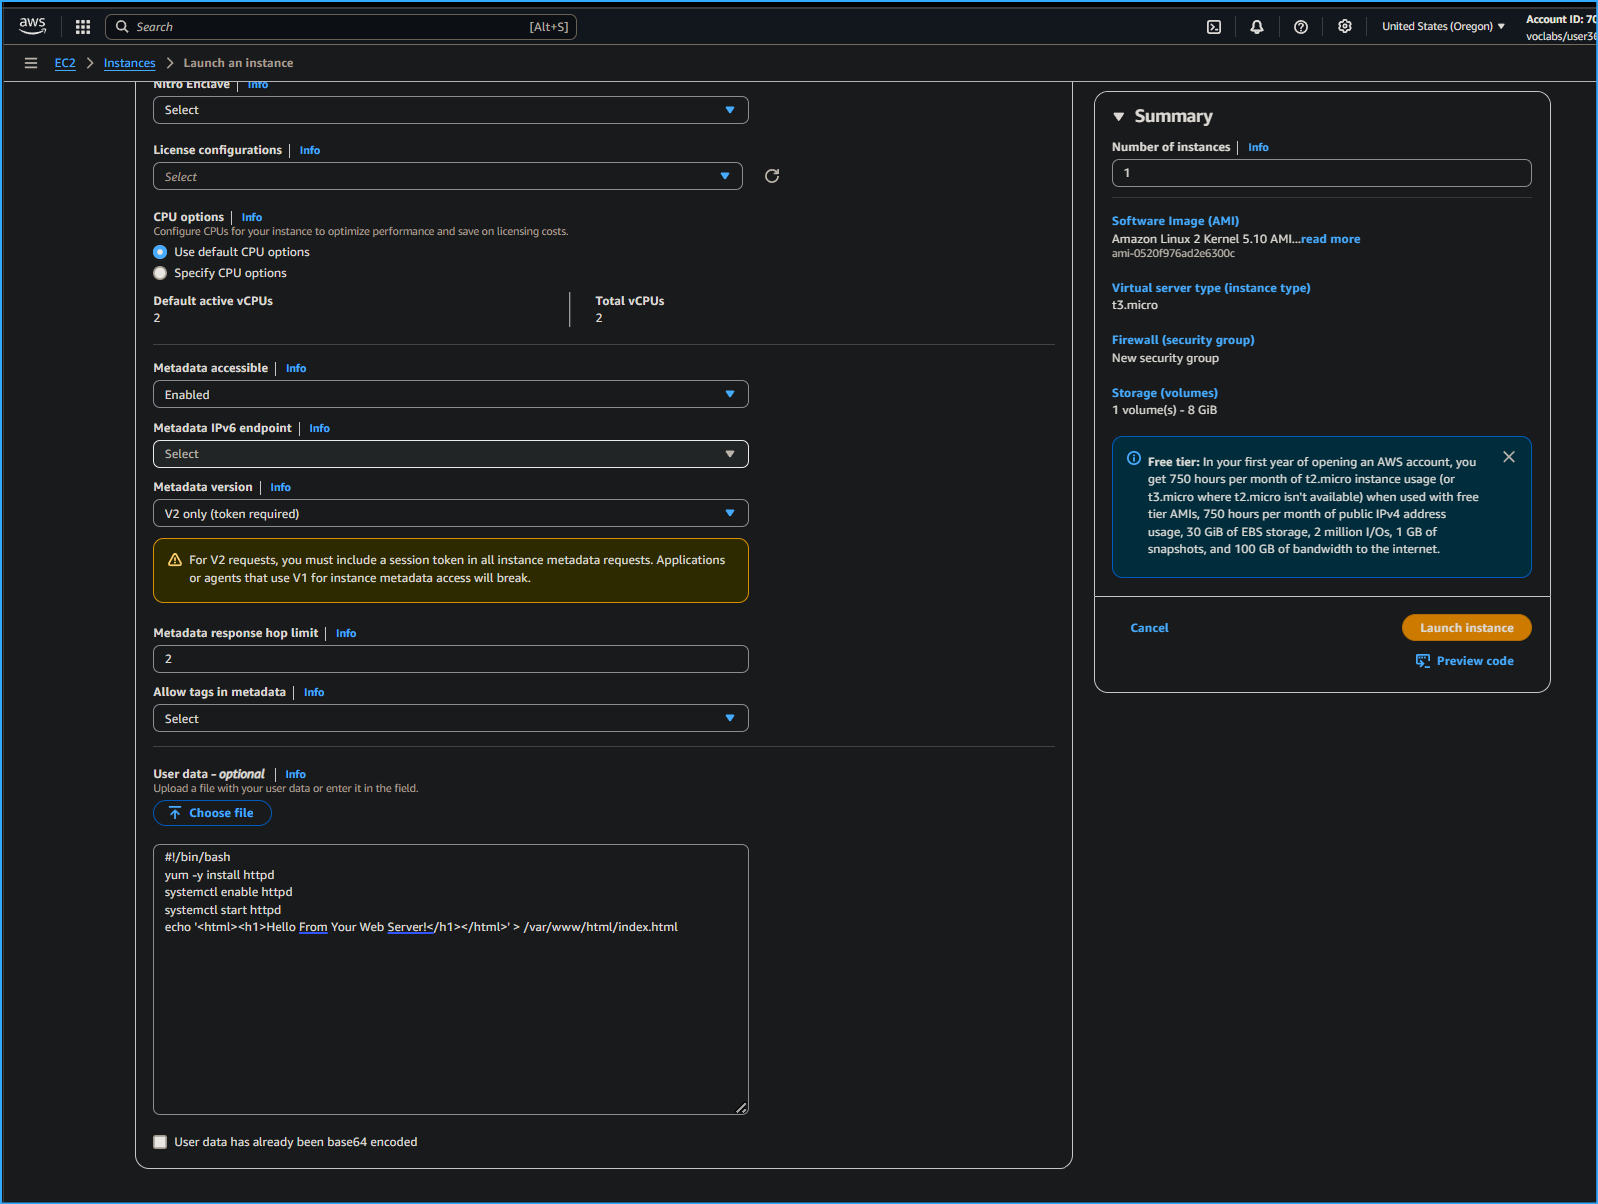
Task: Focus the top Search field
Action: coord(341,27)
